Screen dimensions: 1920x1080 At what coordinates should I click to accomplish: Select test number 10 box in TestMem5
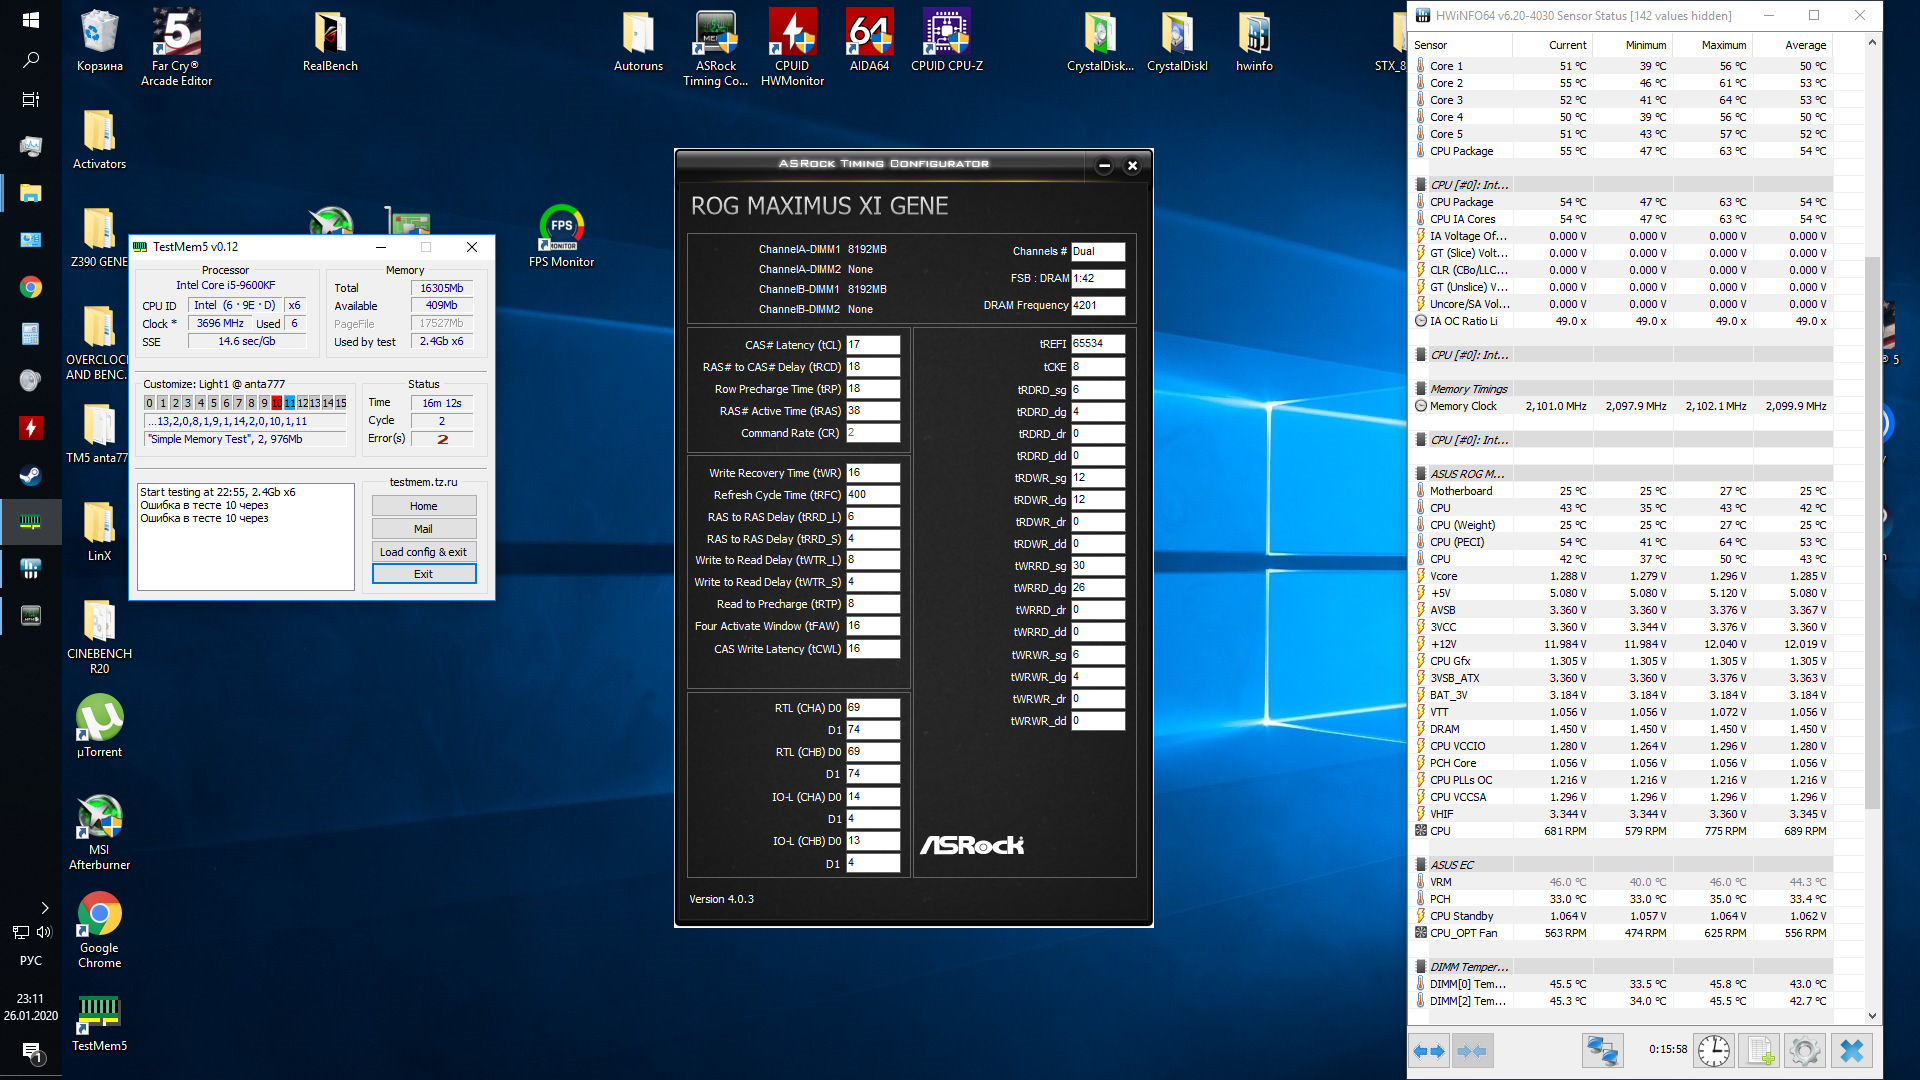click(277, 403)
